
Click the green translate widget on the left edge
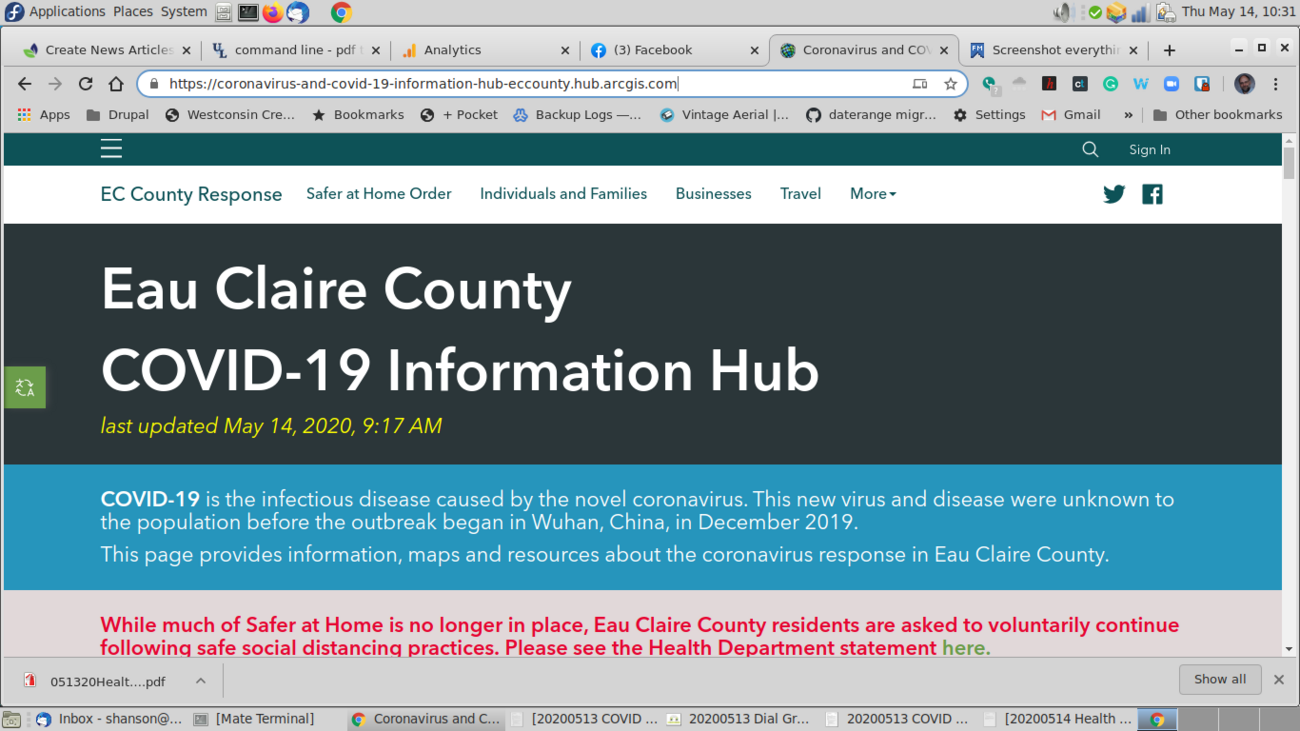point(25,388)
